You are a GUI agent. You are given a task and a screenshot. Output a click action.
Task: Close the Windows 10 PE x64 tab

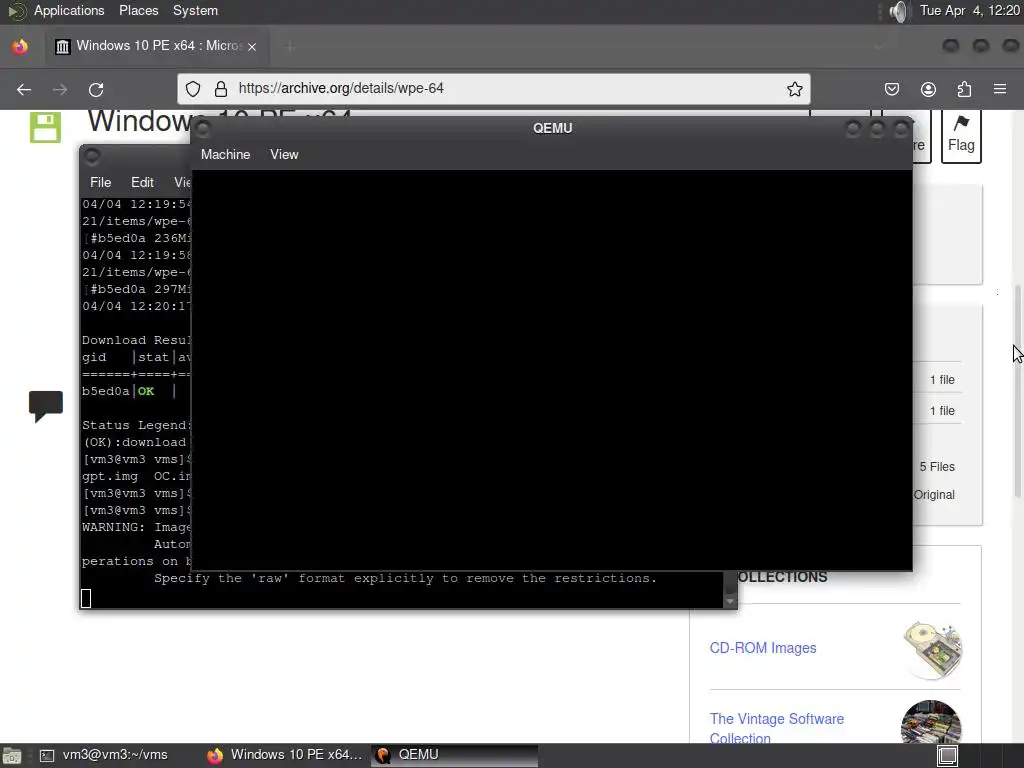pyautogui.click(x=252, y=46)
